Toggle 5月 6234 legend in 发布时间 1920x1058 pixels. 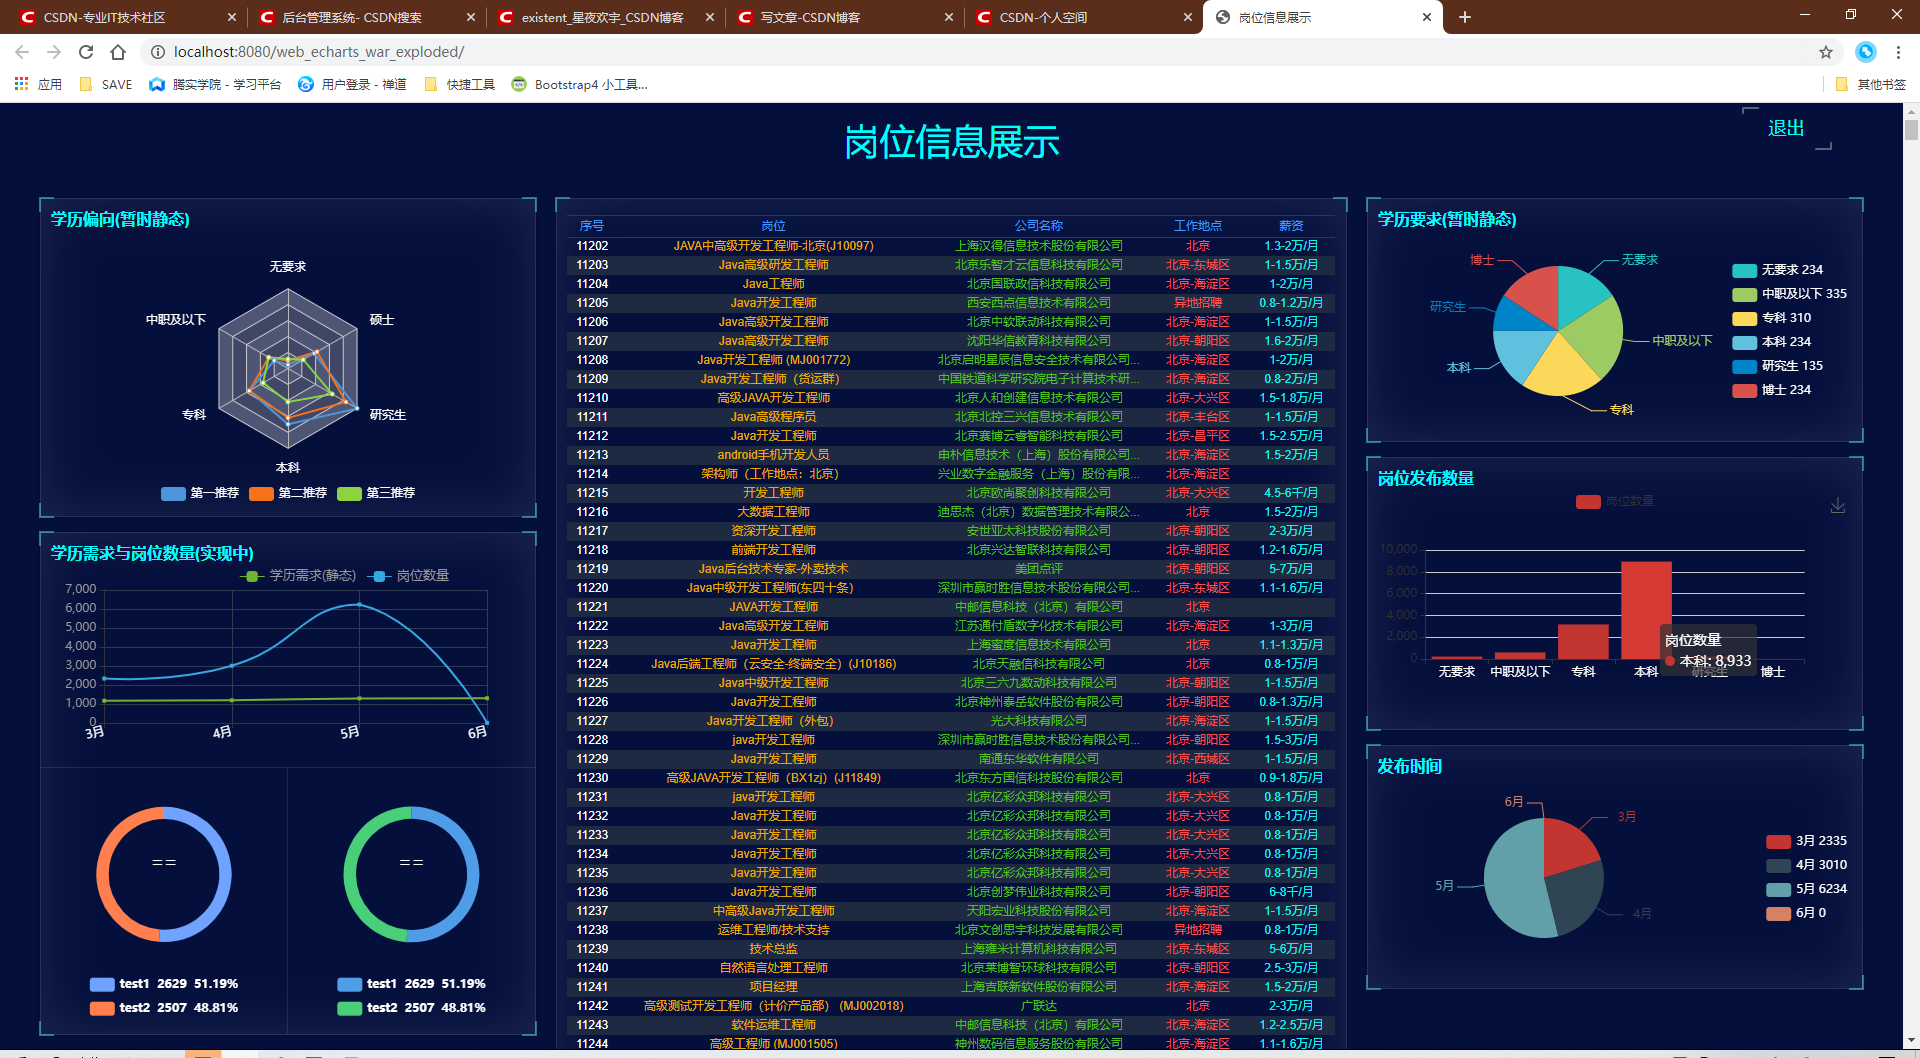[x=1806, y=889]
